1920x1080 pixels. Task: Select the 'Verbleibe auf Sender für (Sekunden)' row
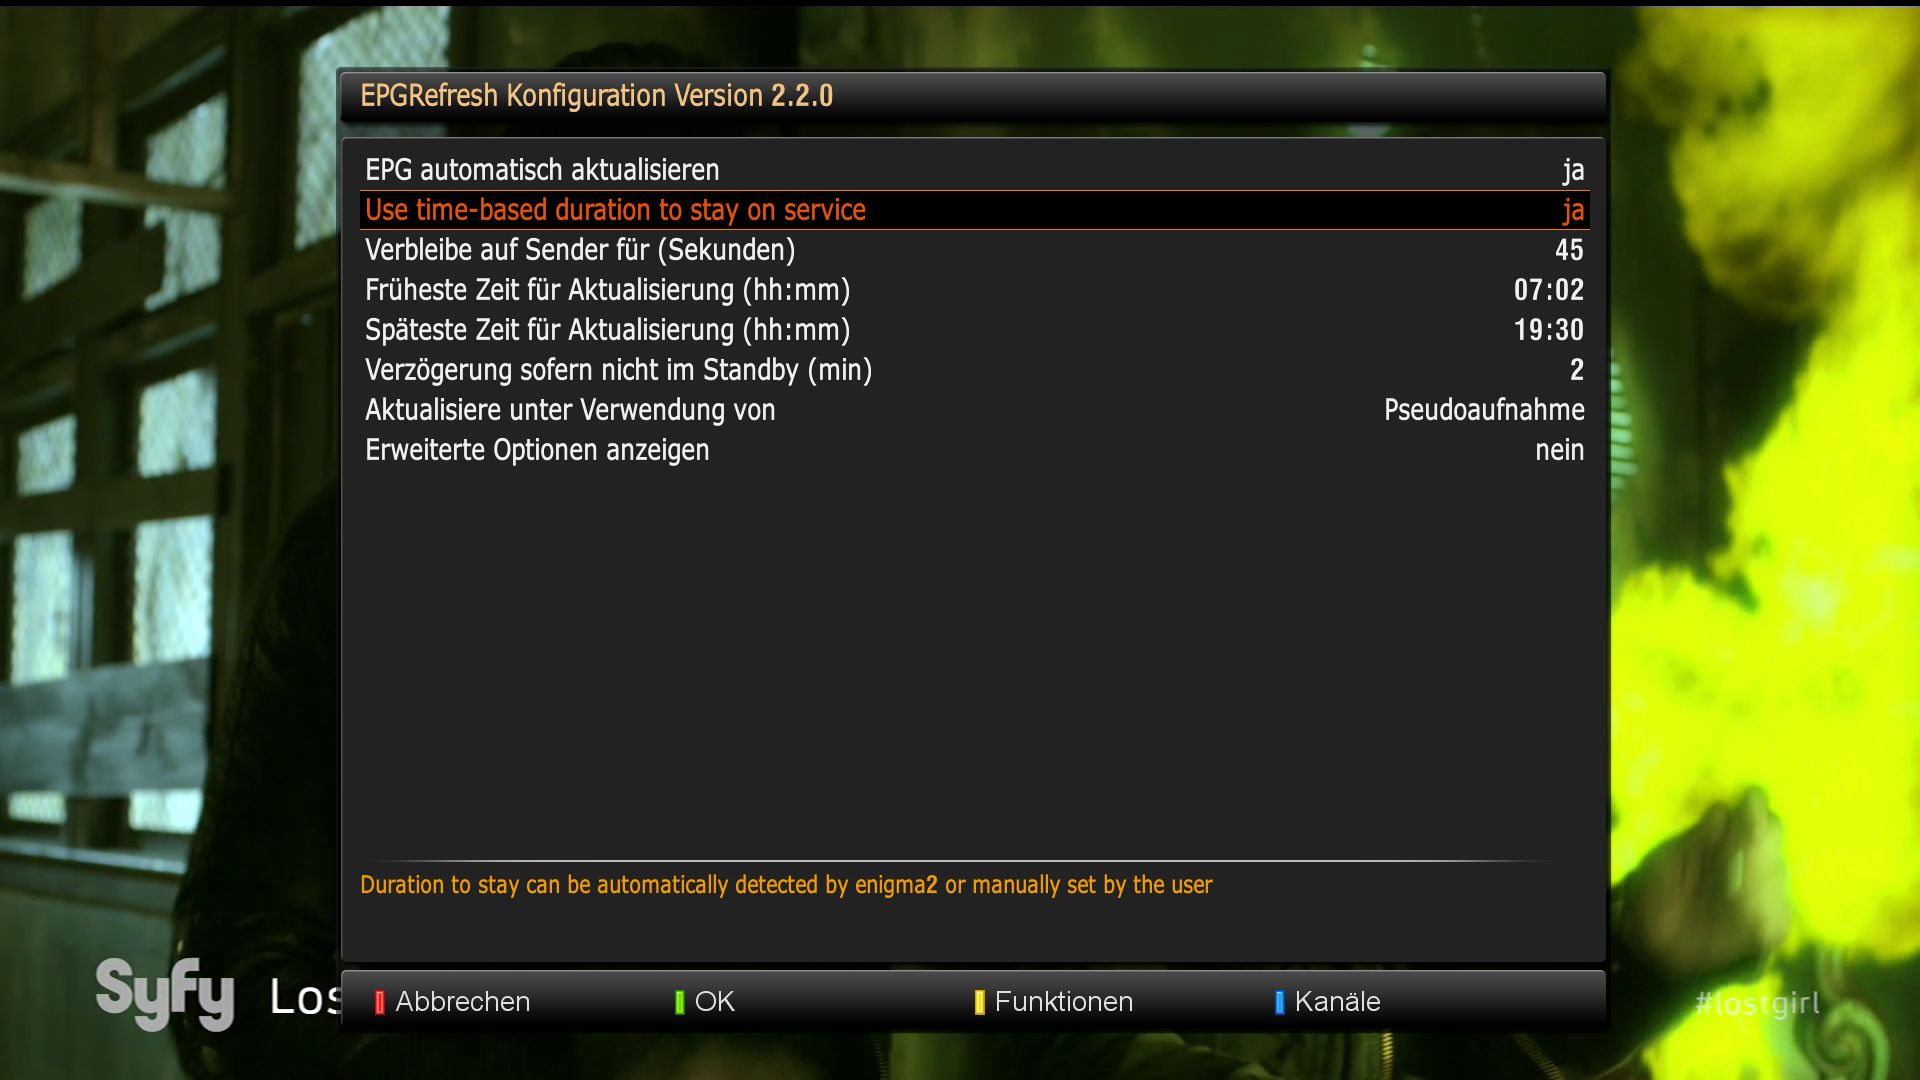pyautogui.click(x=975, y=250)
